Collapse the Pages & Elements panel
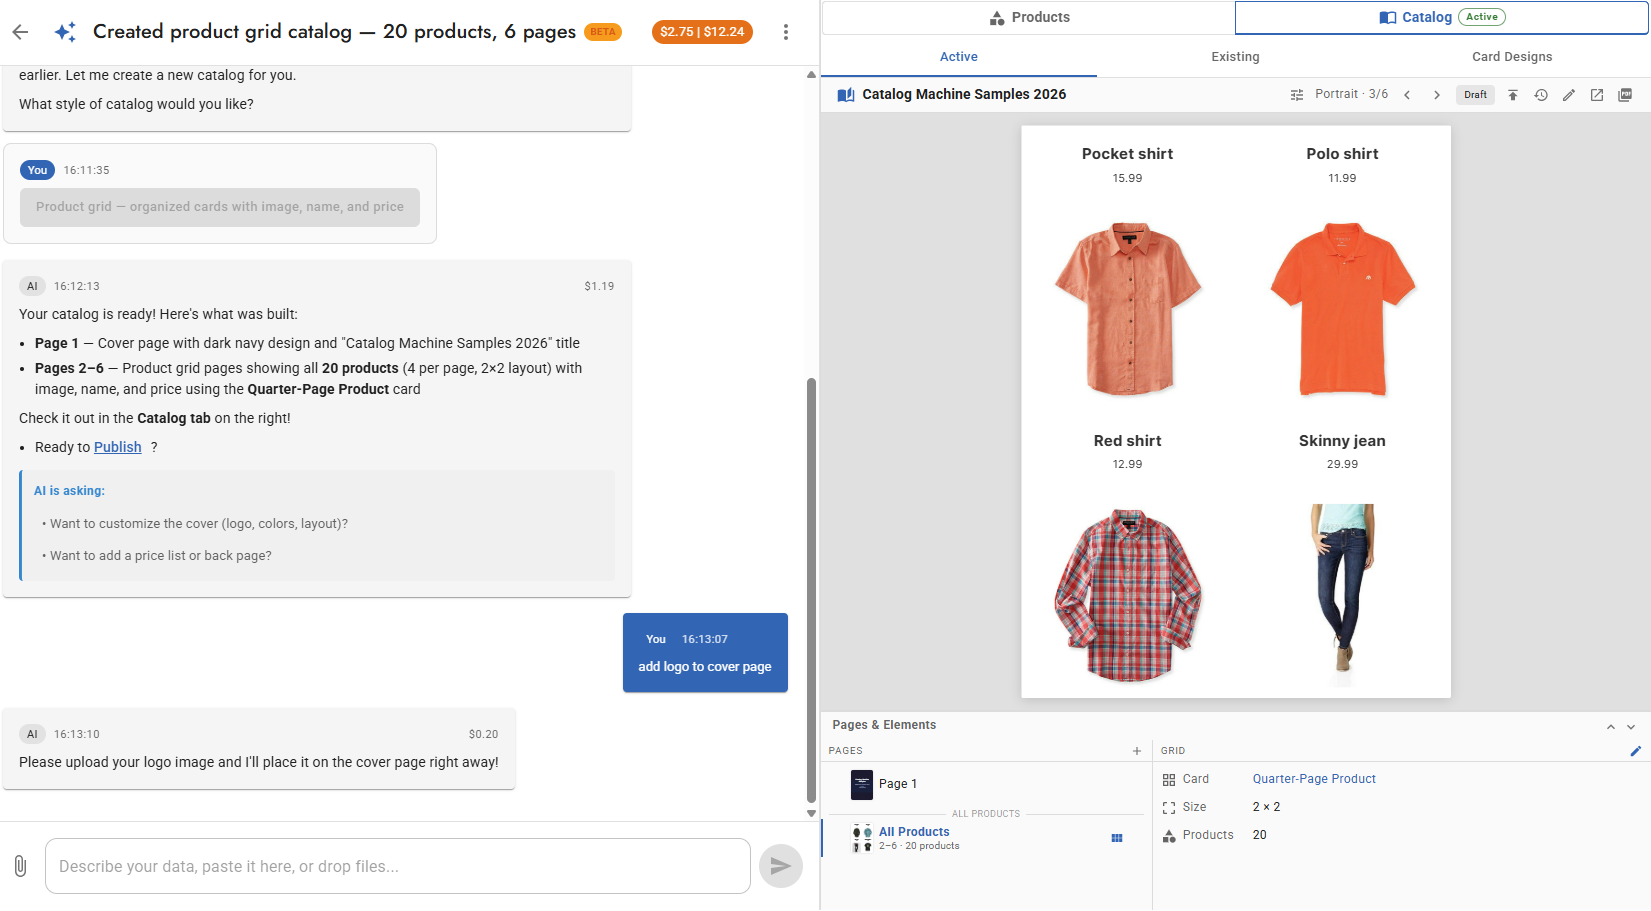The image size is (1651, 911). pos(1610,727)
